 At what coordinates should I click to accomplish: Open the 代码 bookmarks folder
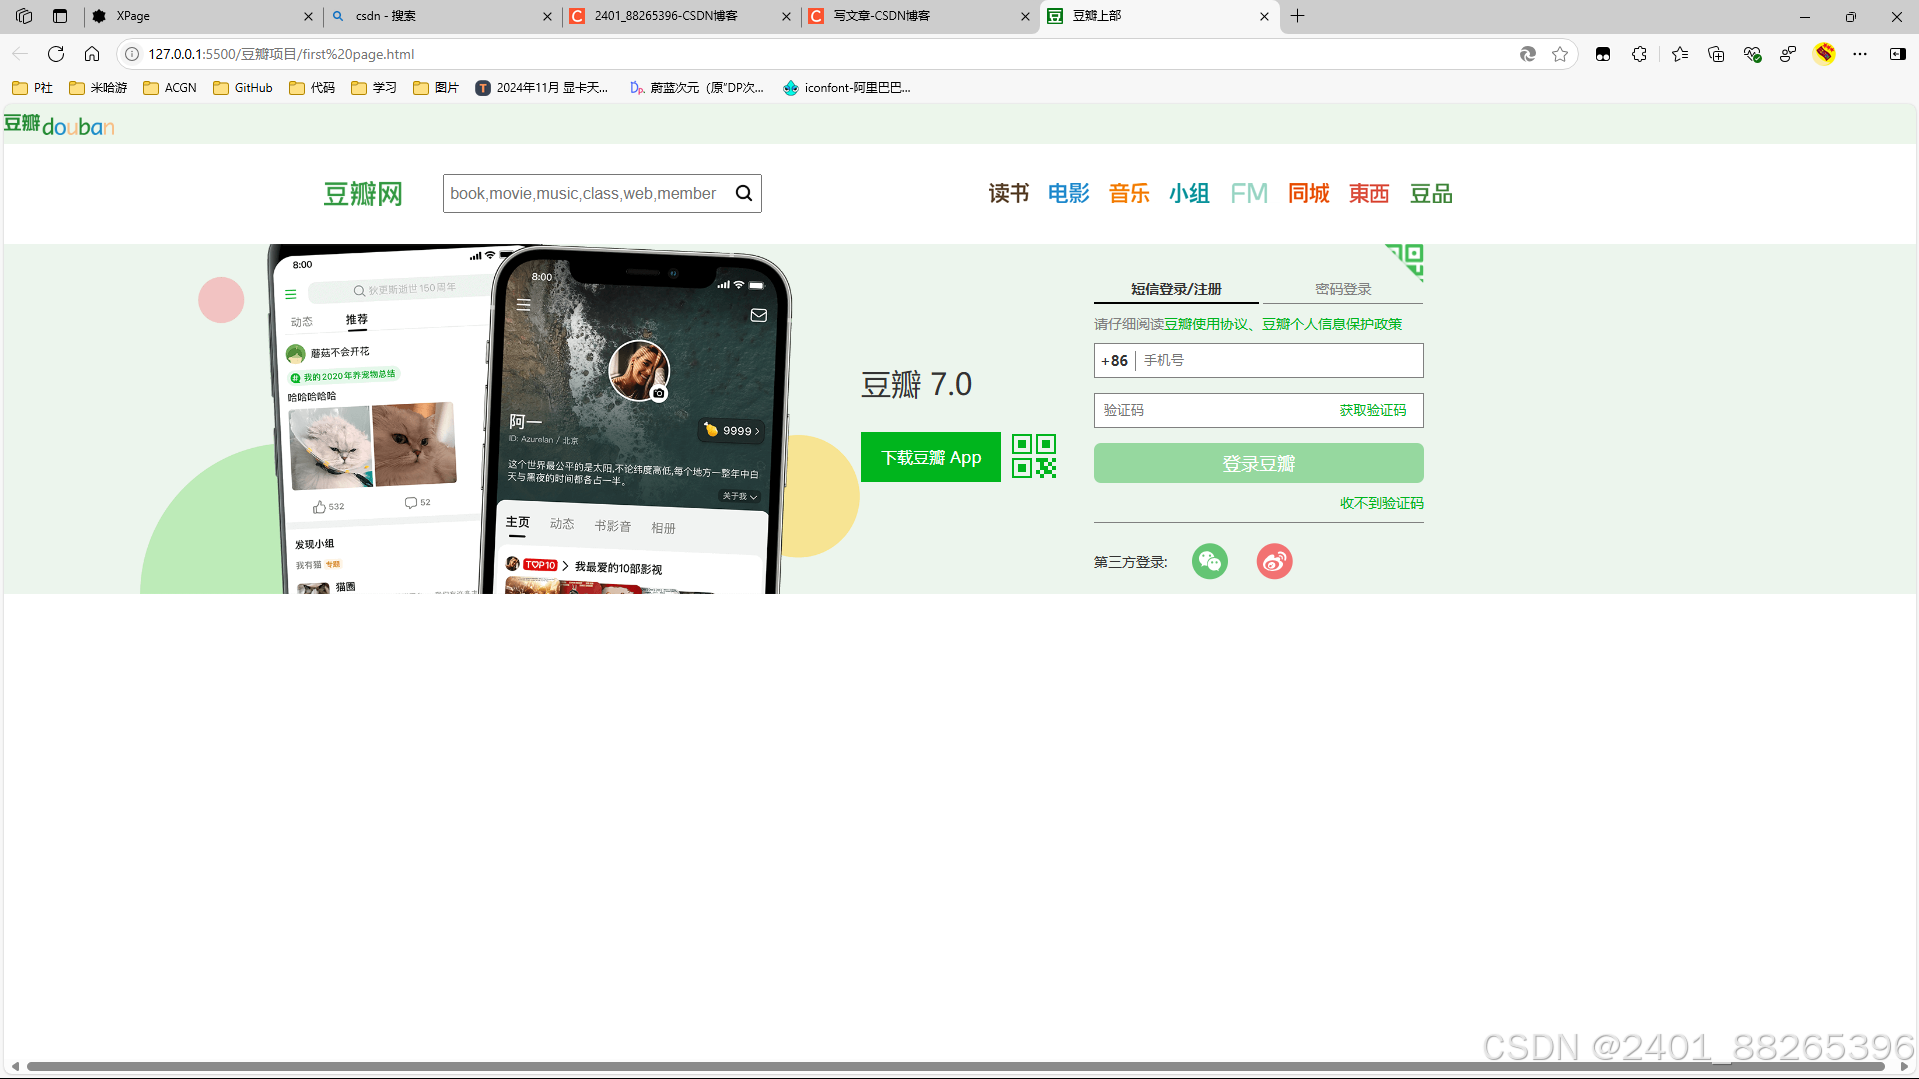[312, 88]
